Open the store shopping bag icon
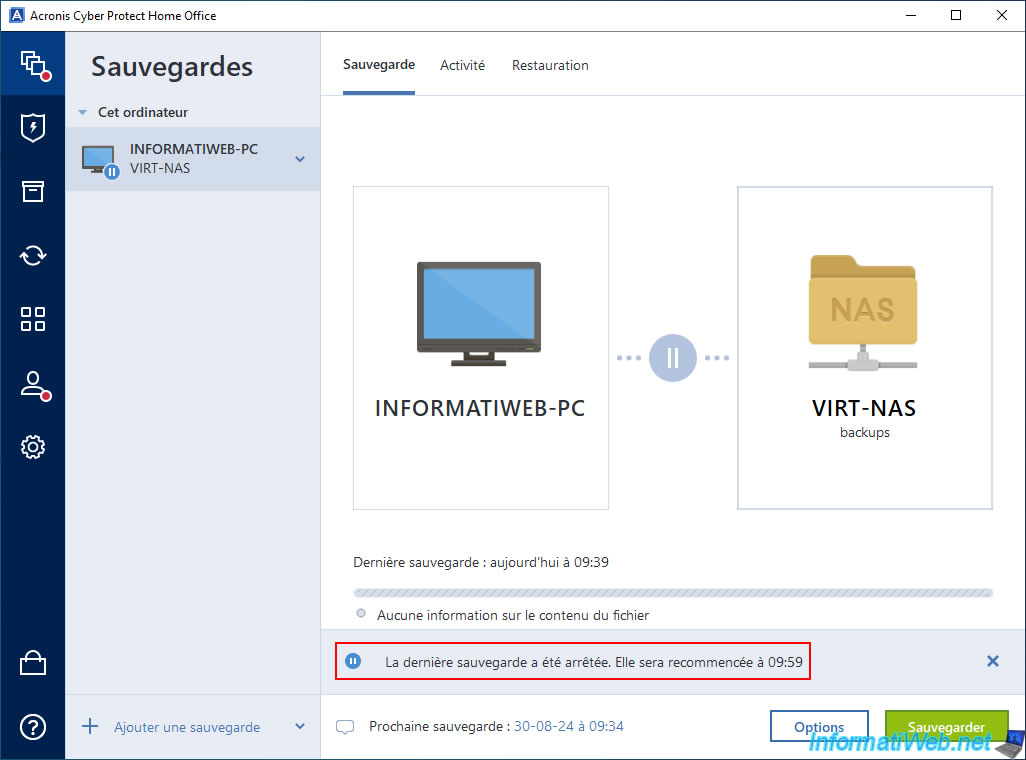Viewport: 1026px width, 760px height. click(x=33, y=662)
